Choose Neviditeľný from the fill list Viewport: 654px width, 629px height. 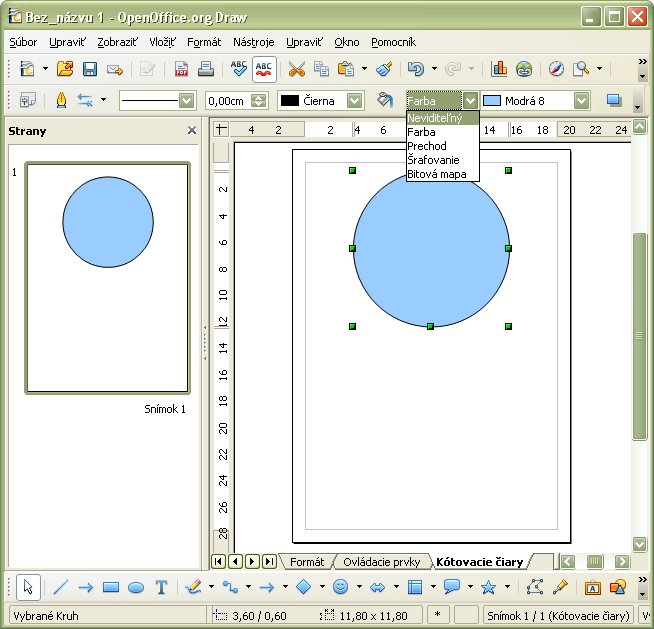point(443,118)
